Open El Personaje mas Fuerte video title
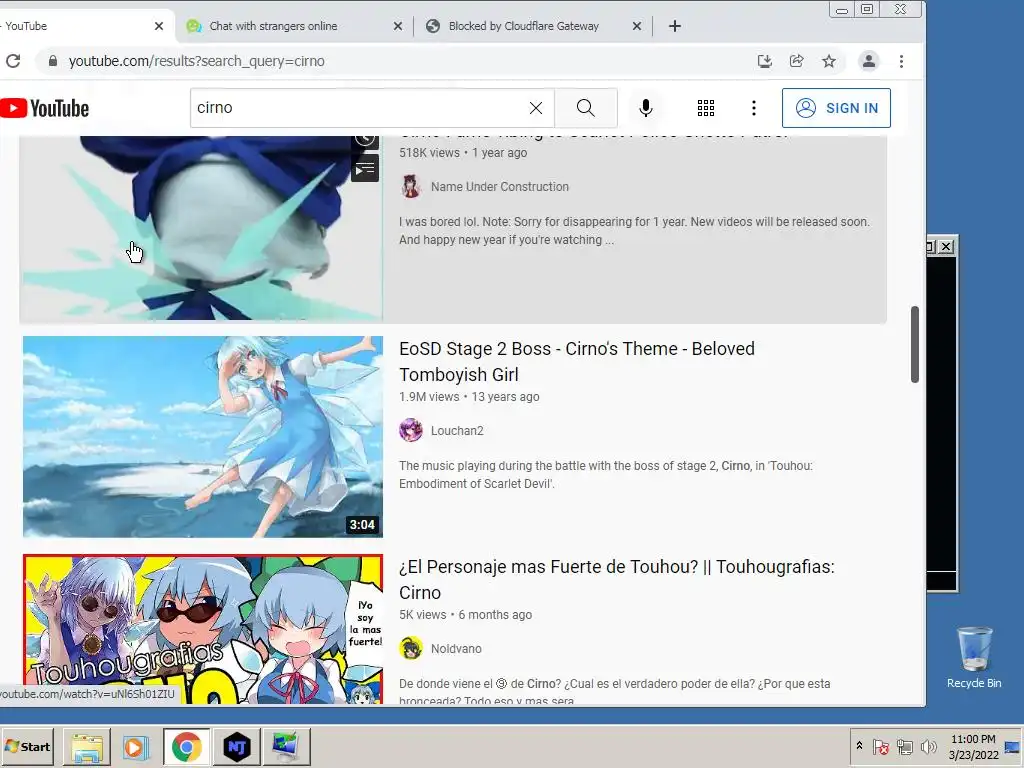1024x768 pixels. [616, 580]
